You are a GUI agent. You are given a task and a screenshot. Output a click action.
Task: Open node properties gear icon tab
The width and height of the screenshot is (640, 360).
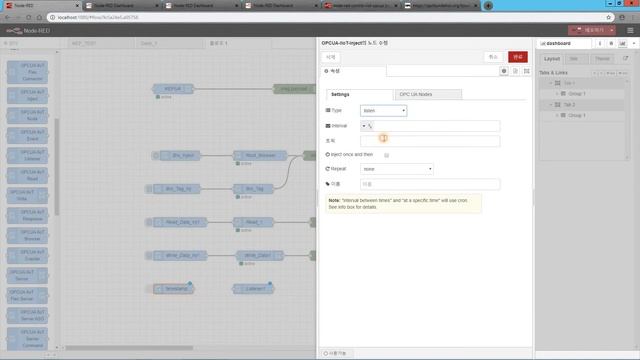click(x=504, y=71)
